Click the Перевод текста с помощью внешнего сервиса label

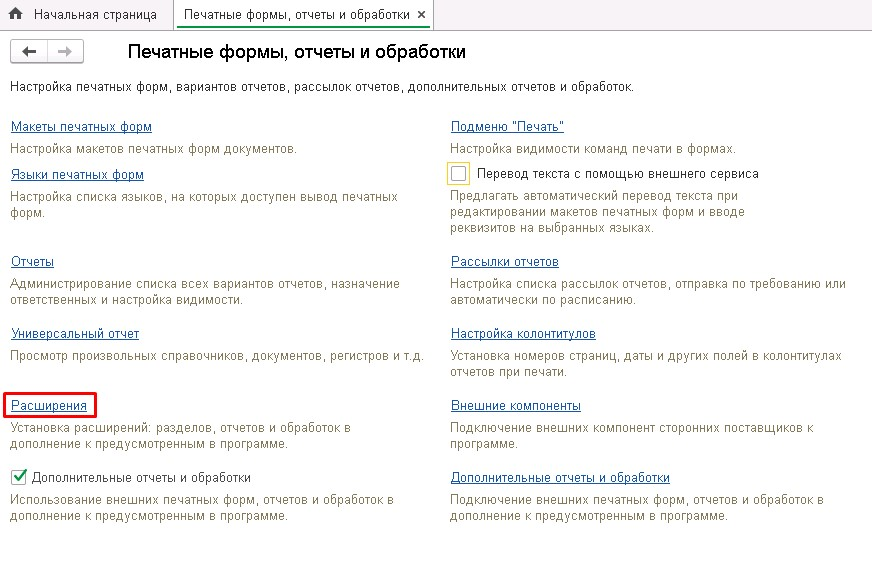[617, 174]
